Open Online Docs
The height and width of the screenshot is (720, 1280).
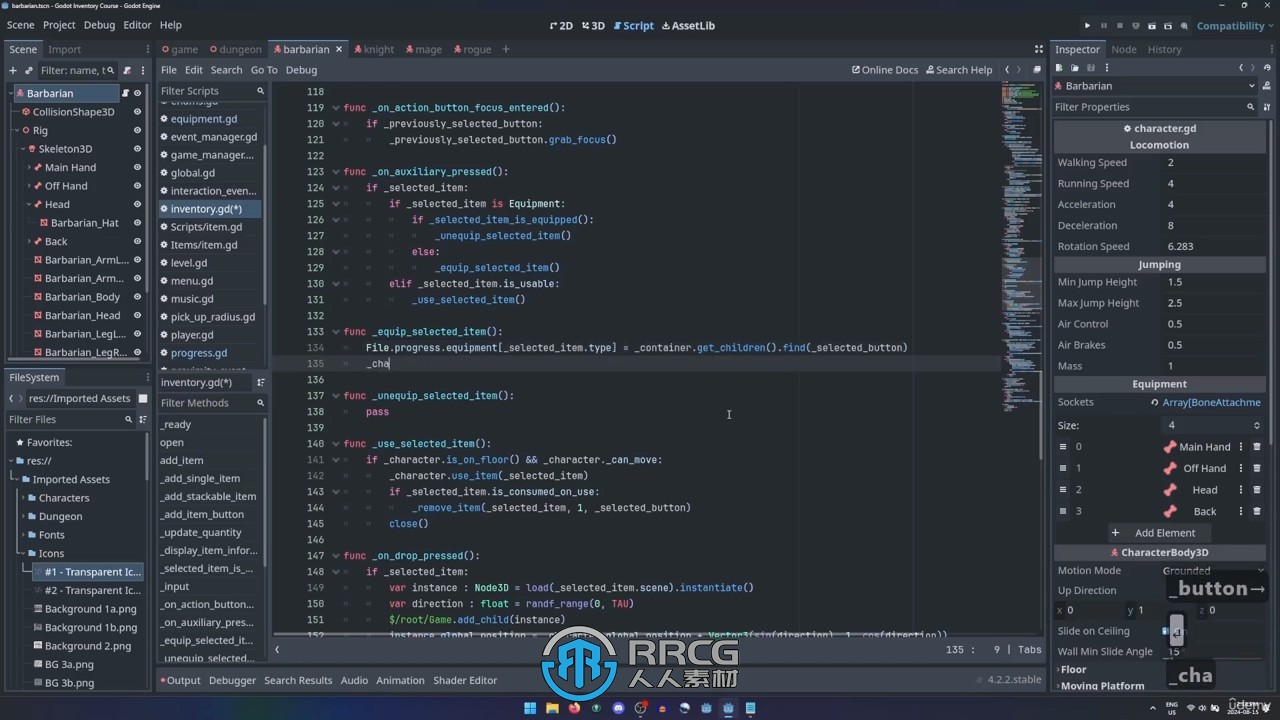pos(884,70)
